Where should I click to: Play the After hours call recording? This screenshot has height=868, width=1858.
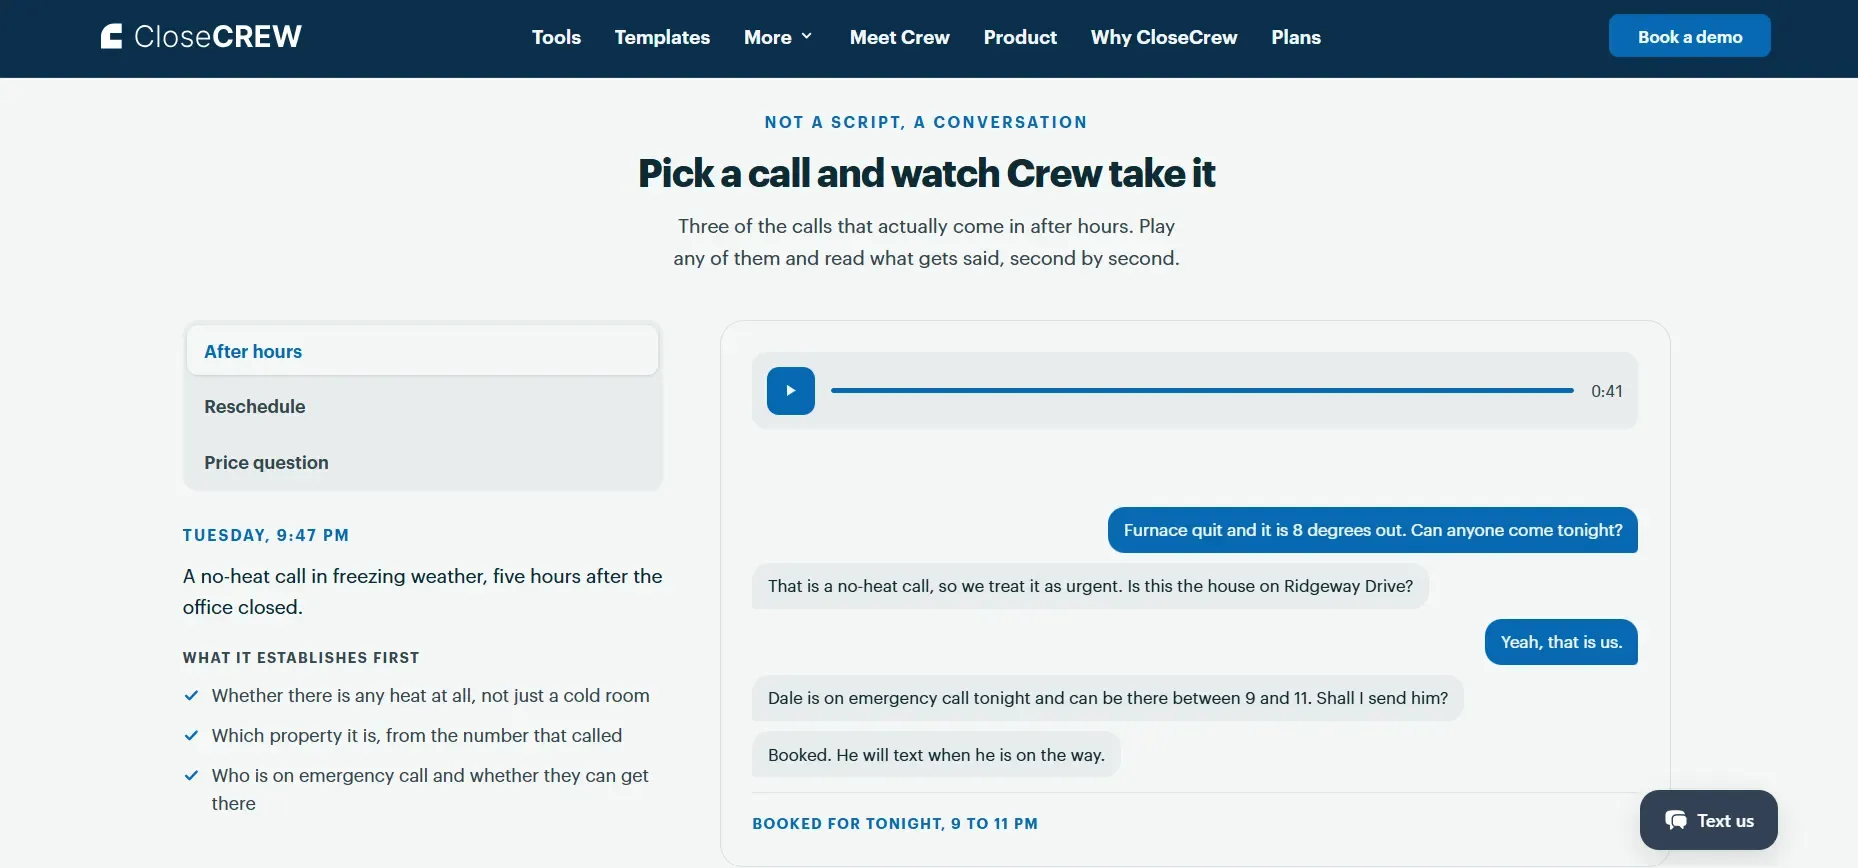click(x=791, y=391)
